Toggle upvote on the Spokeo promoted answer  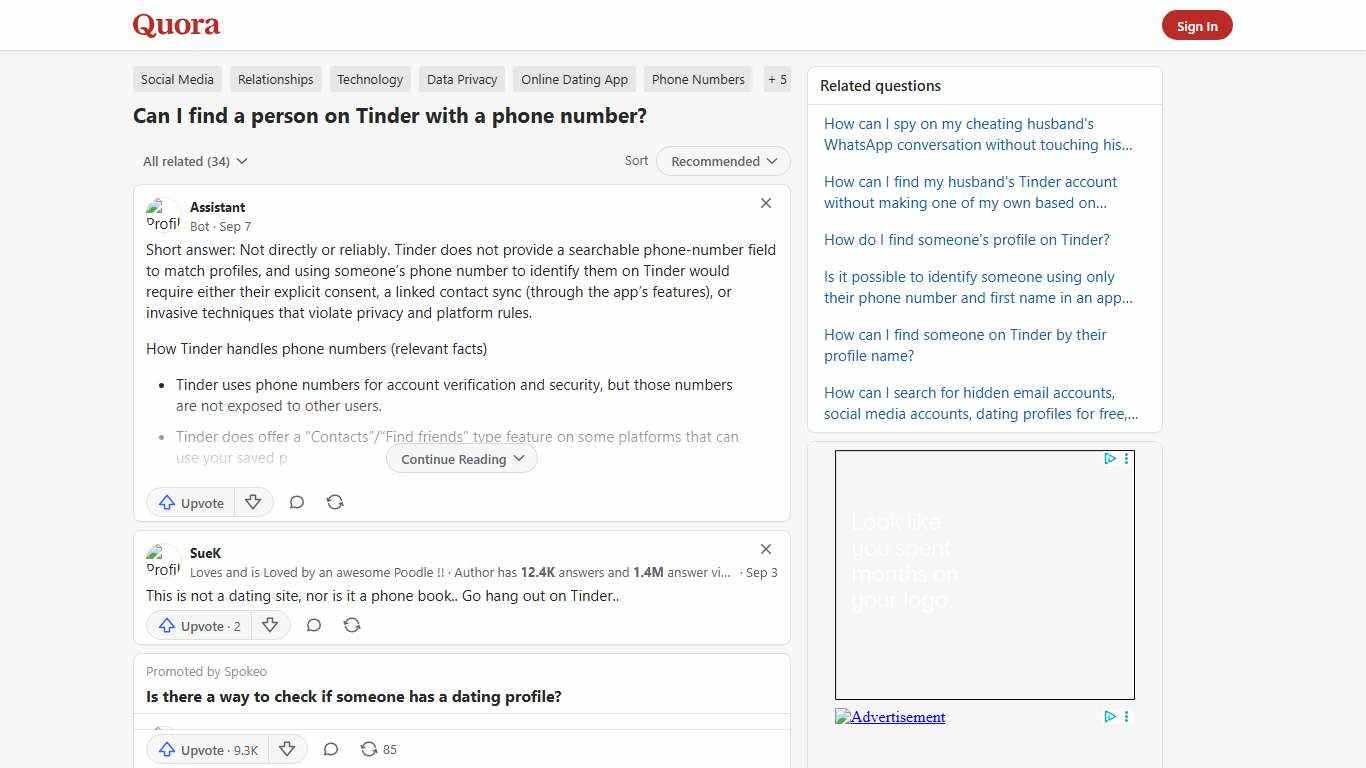click(207, 749)
